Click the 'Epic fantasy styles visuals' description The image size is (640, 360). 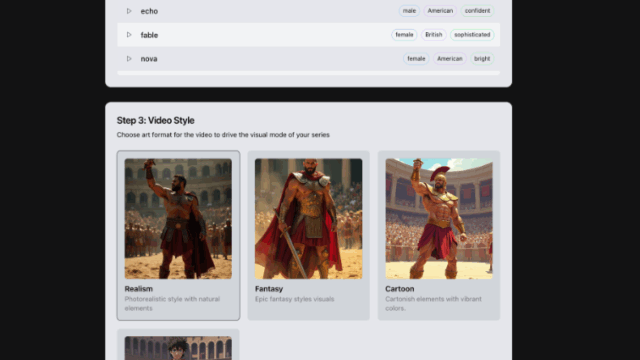pyautogui.click(x=294, y=299)
